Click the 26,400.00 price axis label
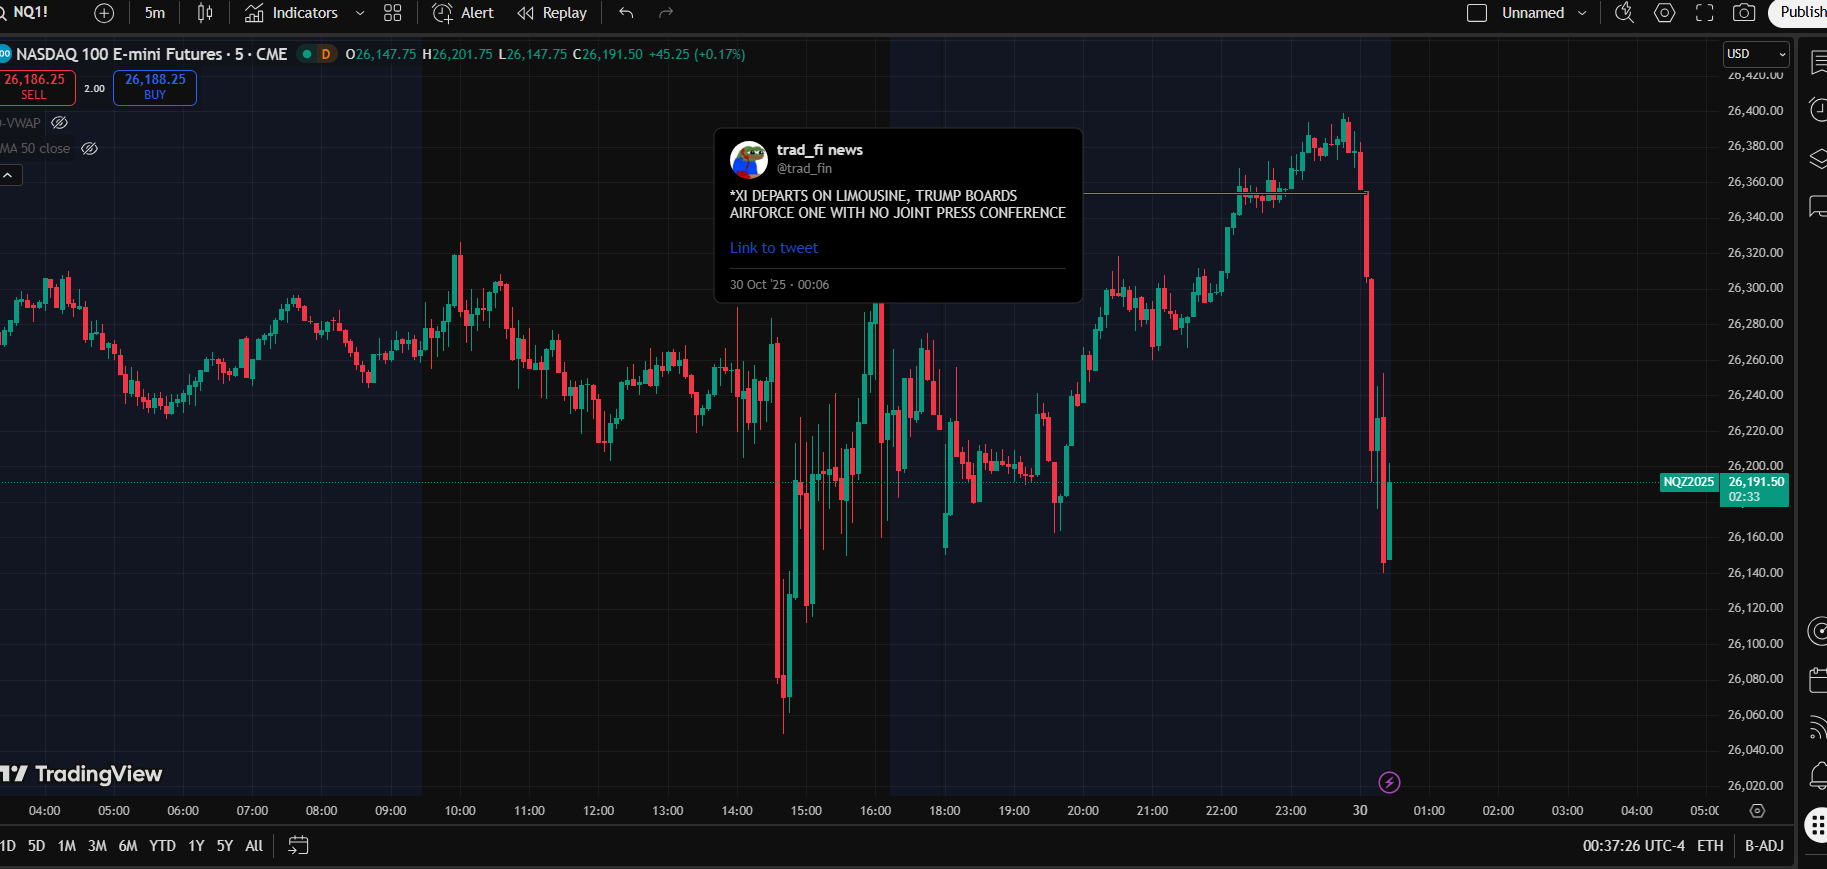This screenshot has height=869, width=1827. (x=1755, y=111)
